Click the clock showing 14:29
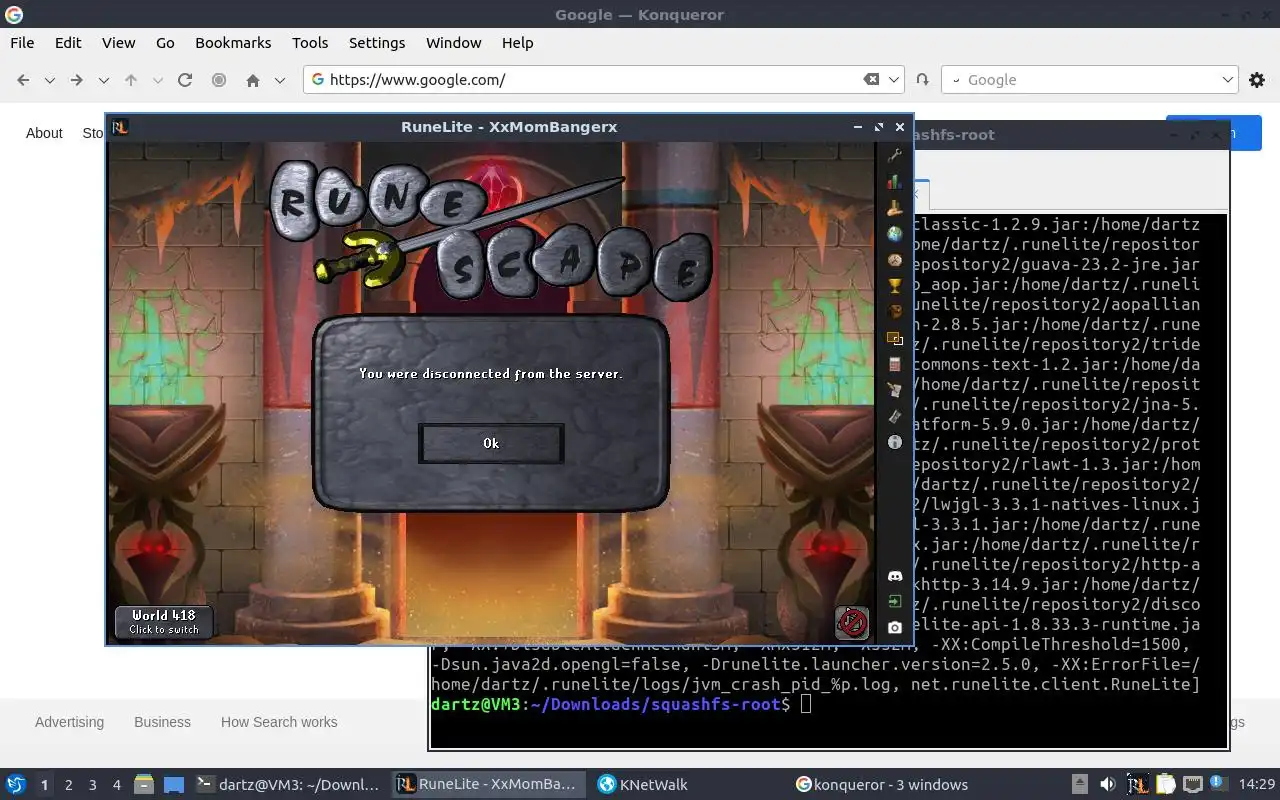Image resolution: width=1280 pixels, height=800 pixels. click(x=1257, y=785)
